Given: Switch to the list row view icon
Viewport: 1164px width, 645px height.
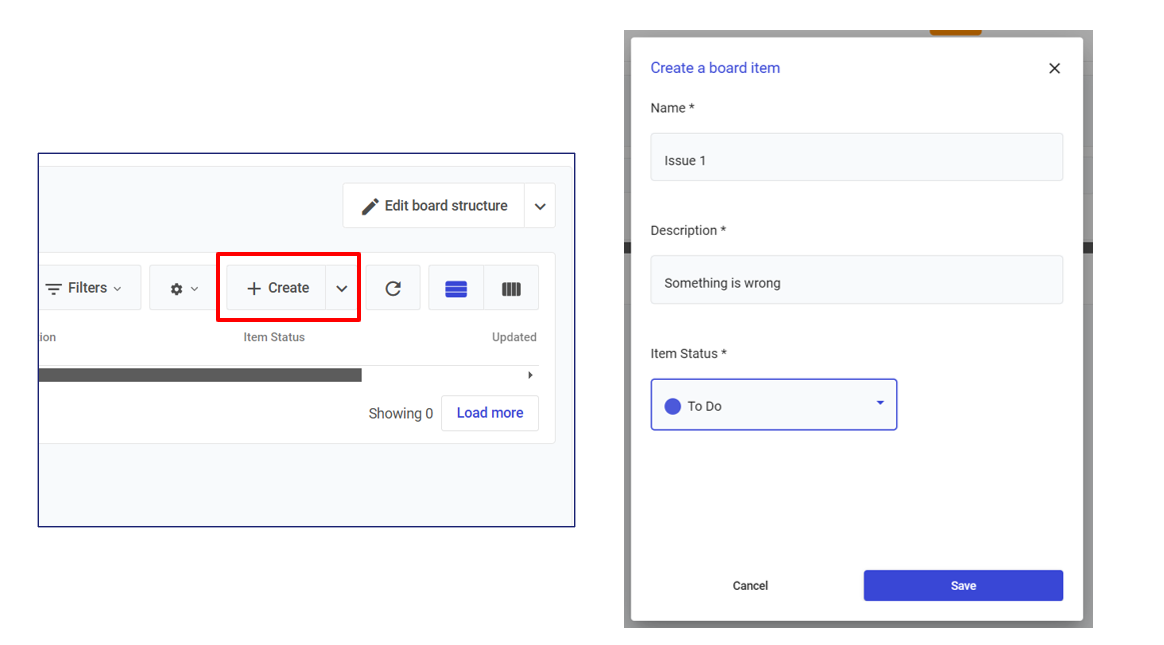Looking at the screenshot, I should pyautogui.click(x=456, y=288).
